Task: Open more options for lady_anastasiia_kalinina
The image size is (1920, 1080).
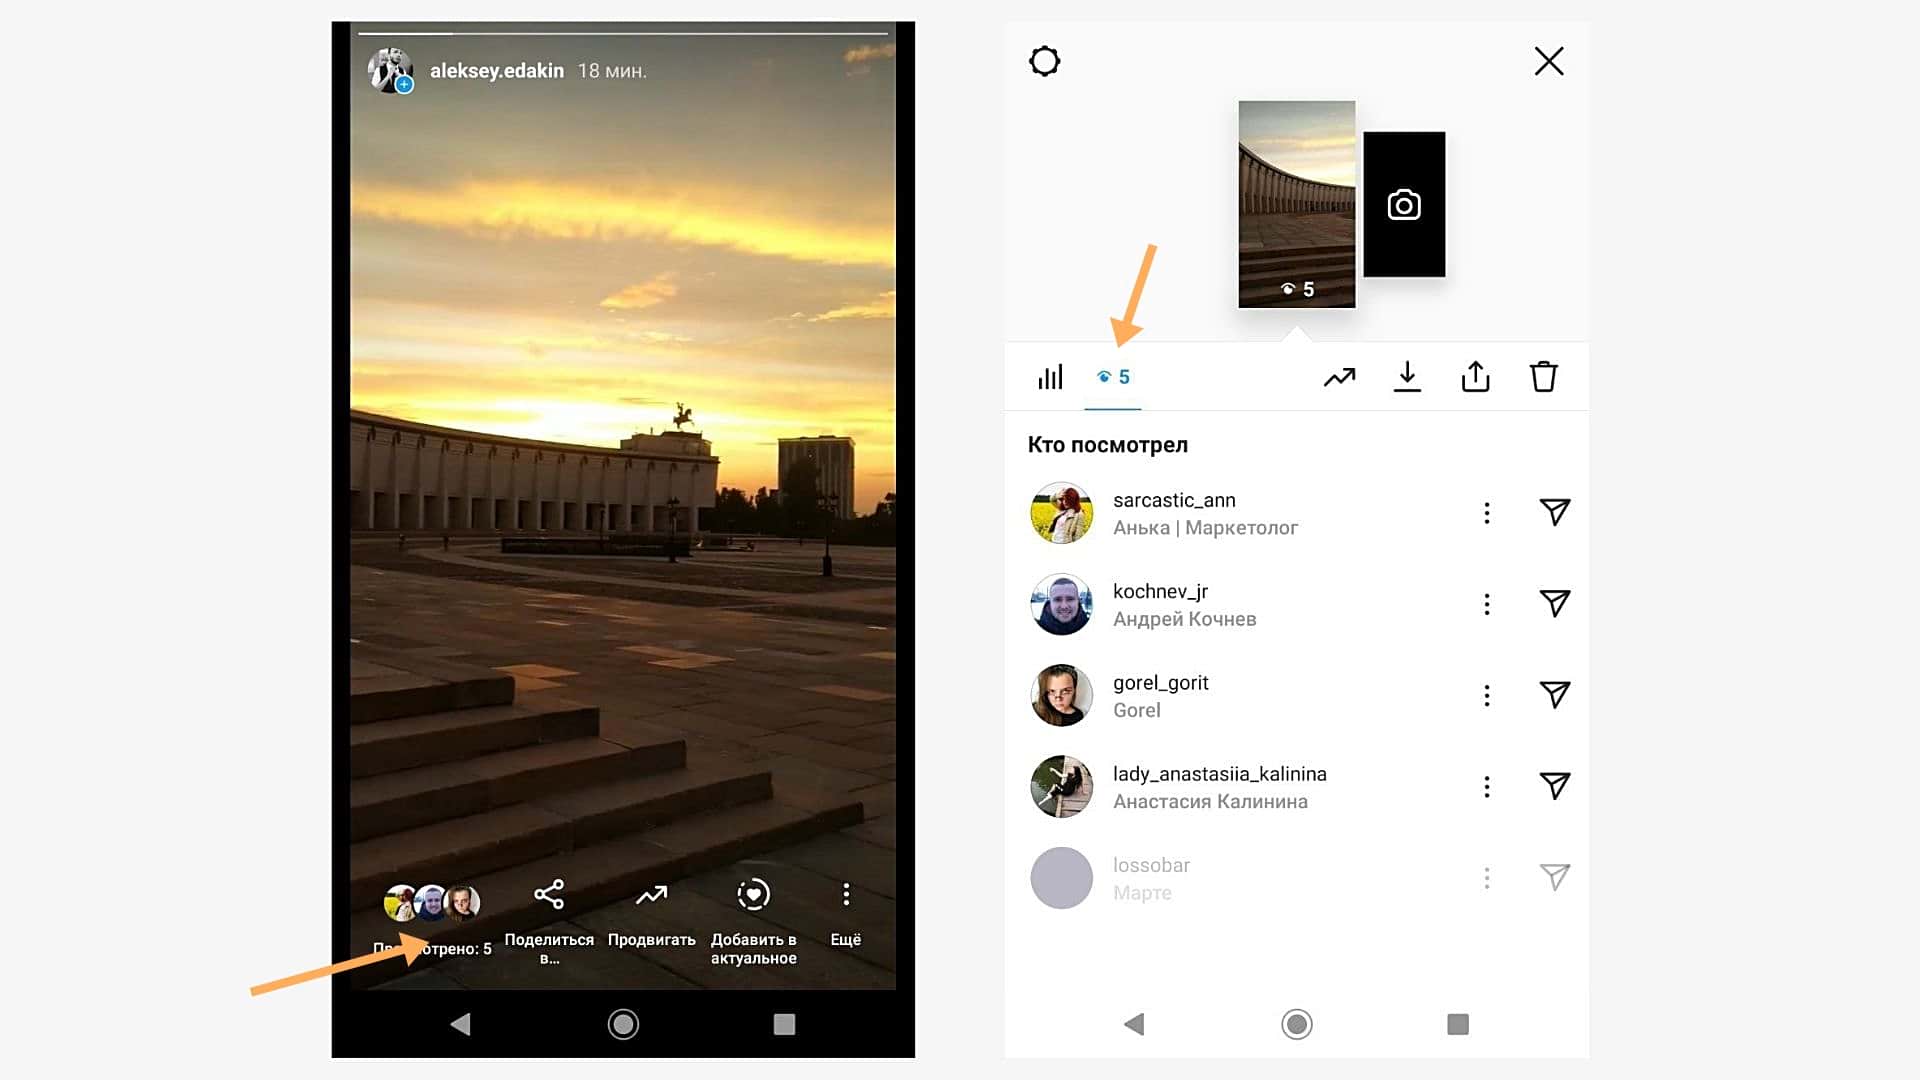Action: click(1486, 786)
